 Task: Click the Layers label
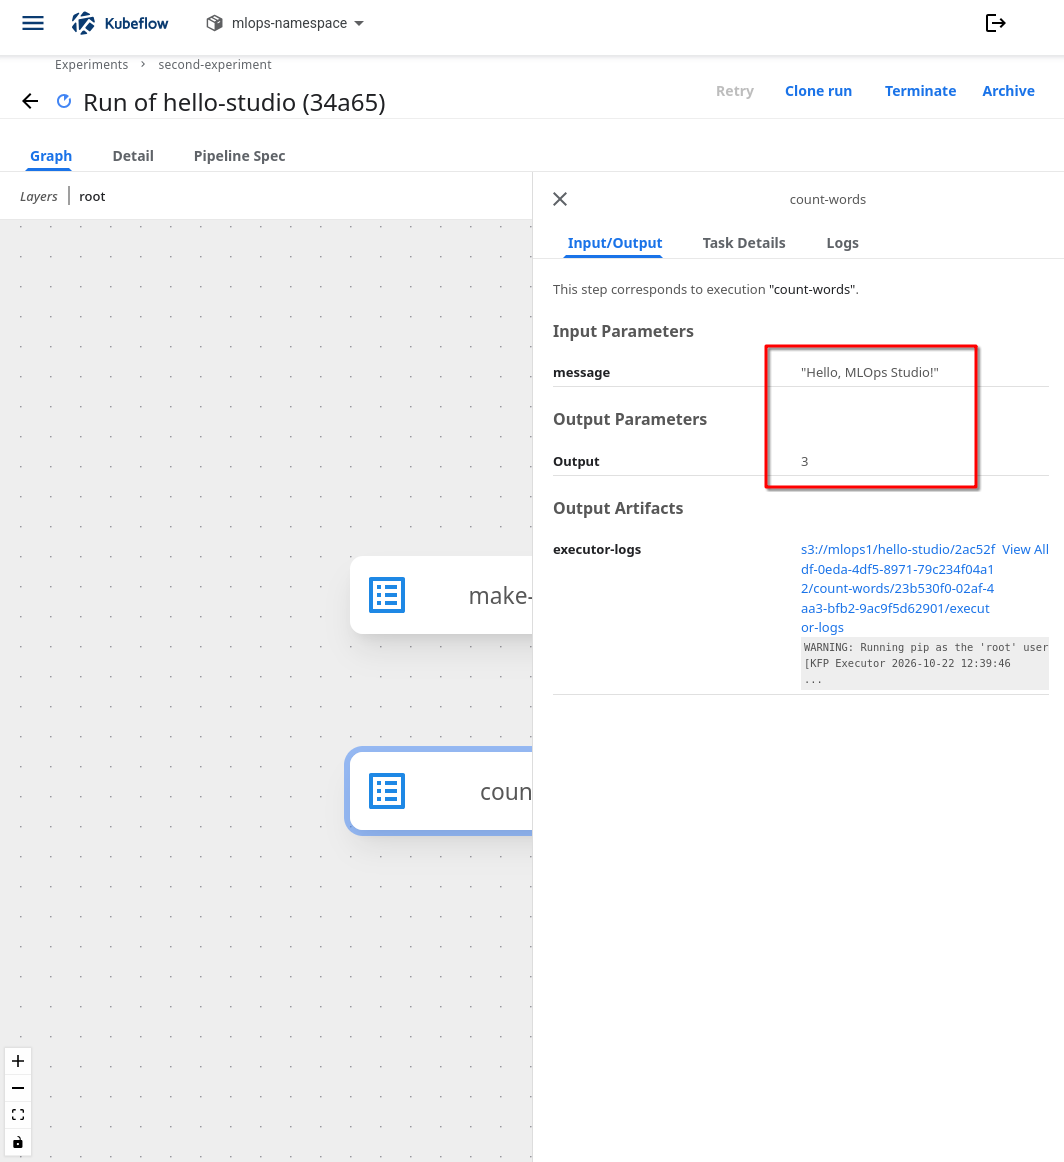coord(39,196)
